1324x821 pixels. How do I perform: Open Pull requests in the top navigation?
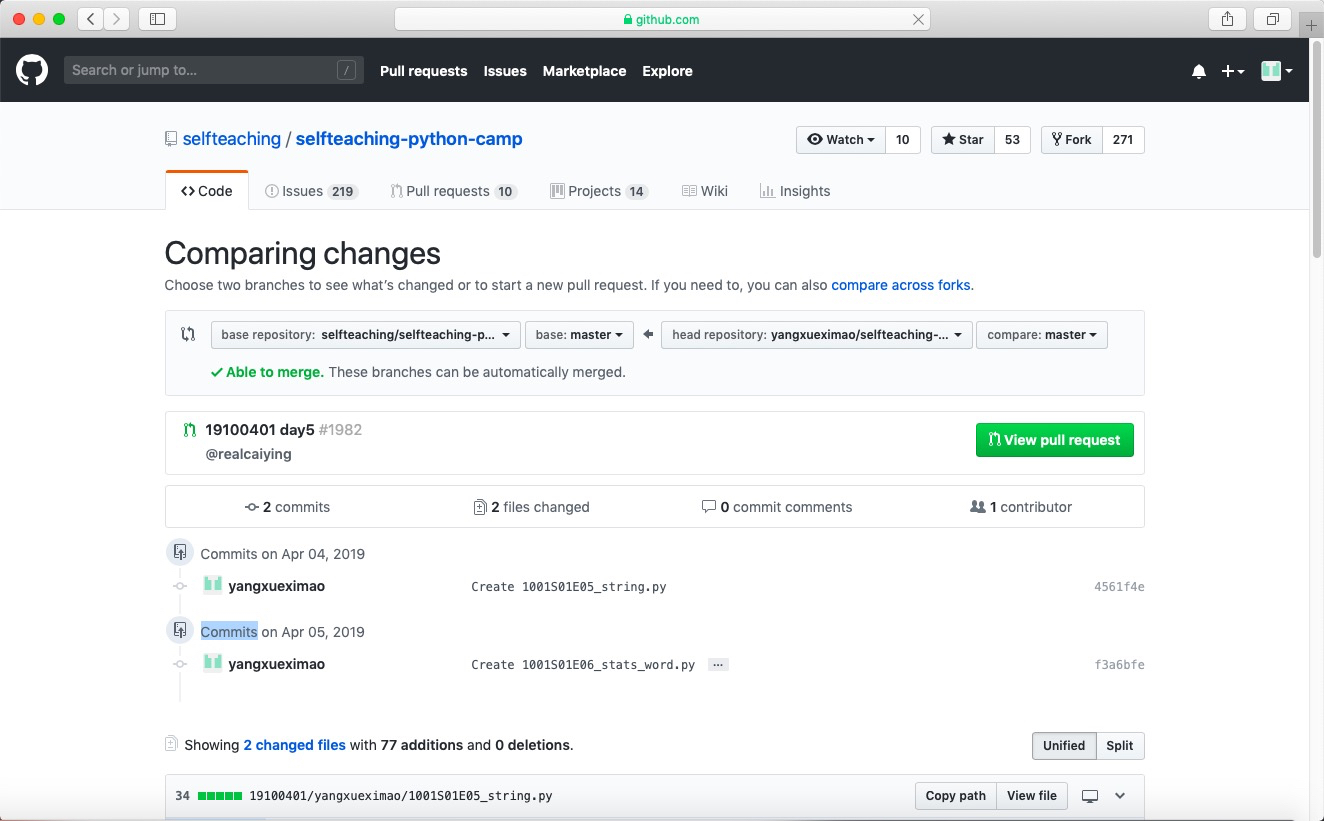click(x=424, y=71)
